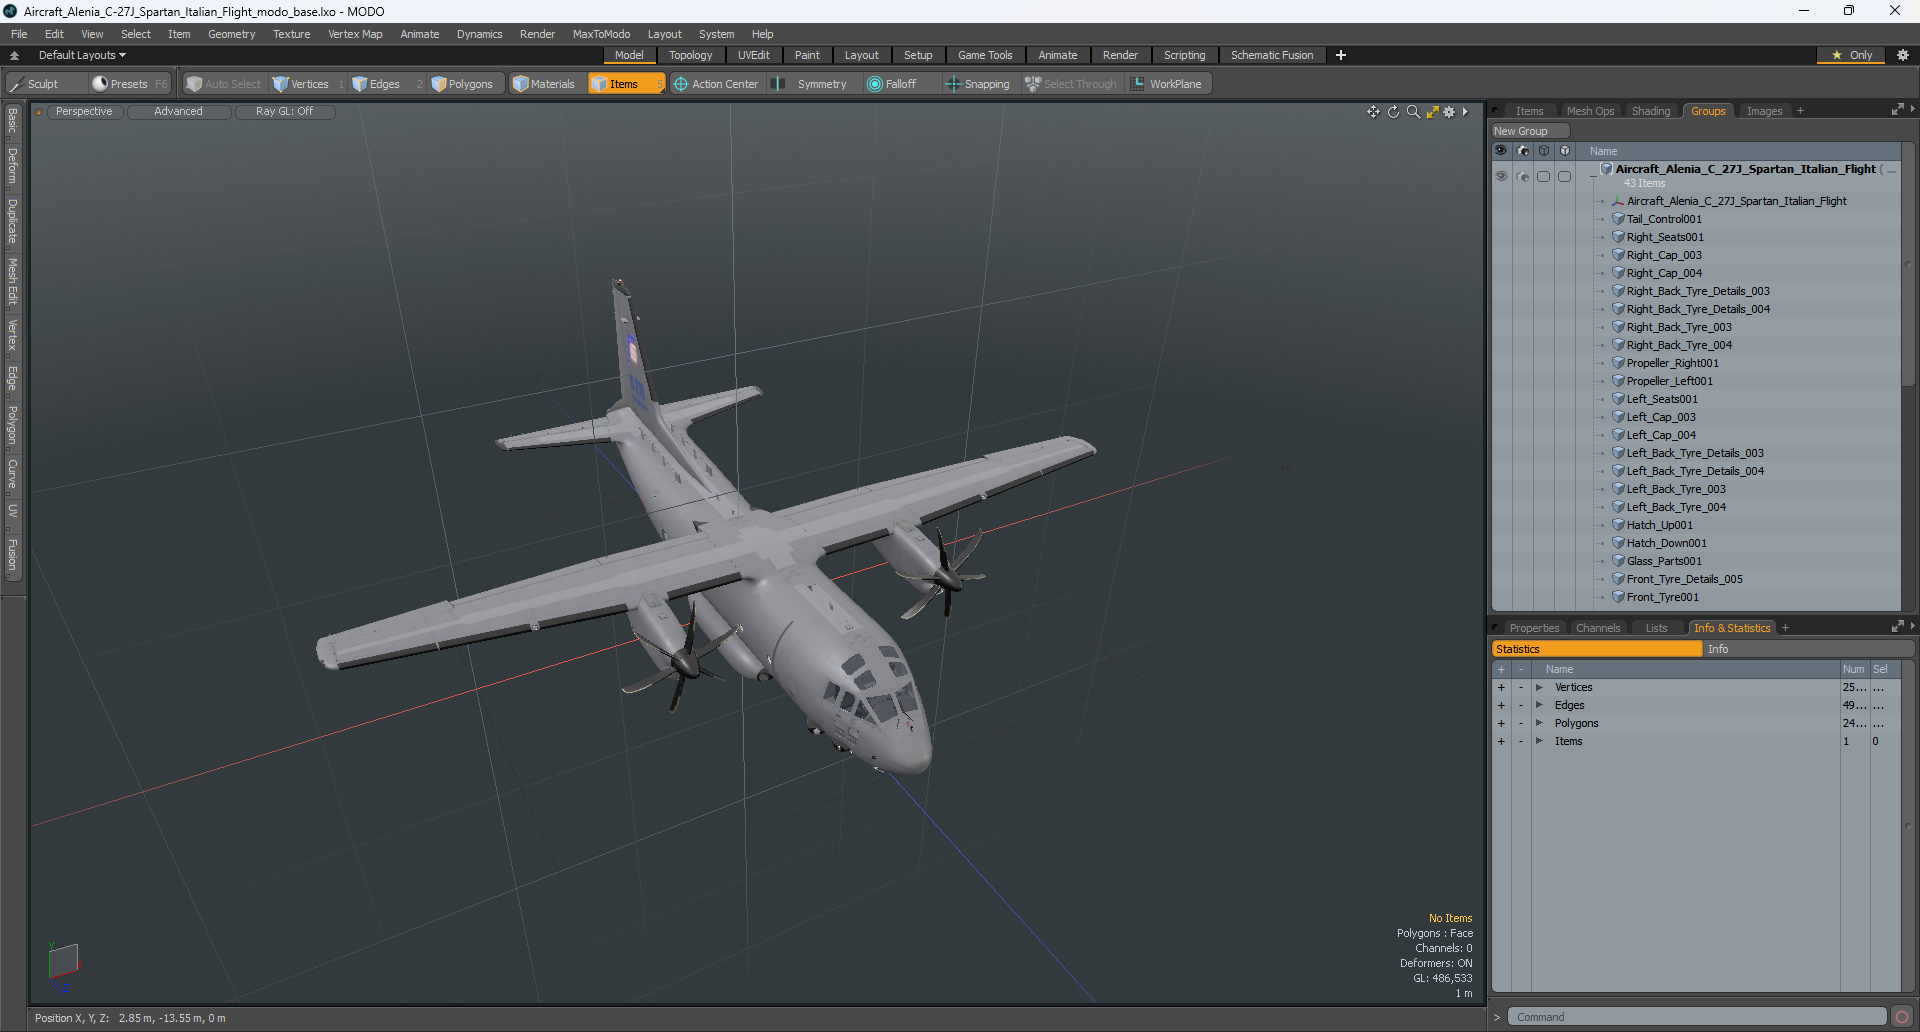1920x1032 pixels.
Task: Click the eye column header icon
Action: pyautogui.click(x=1501, y=151)
